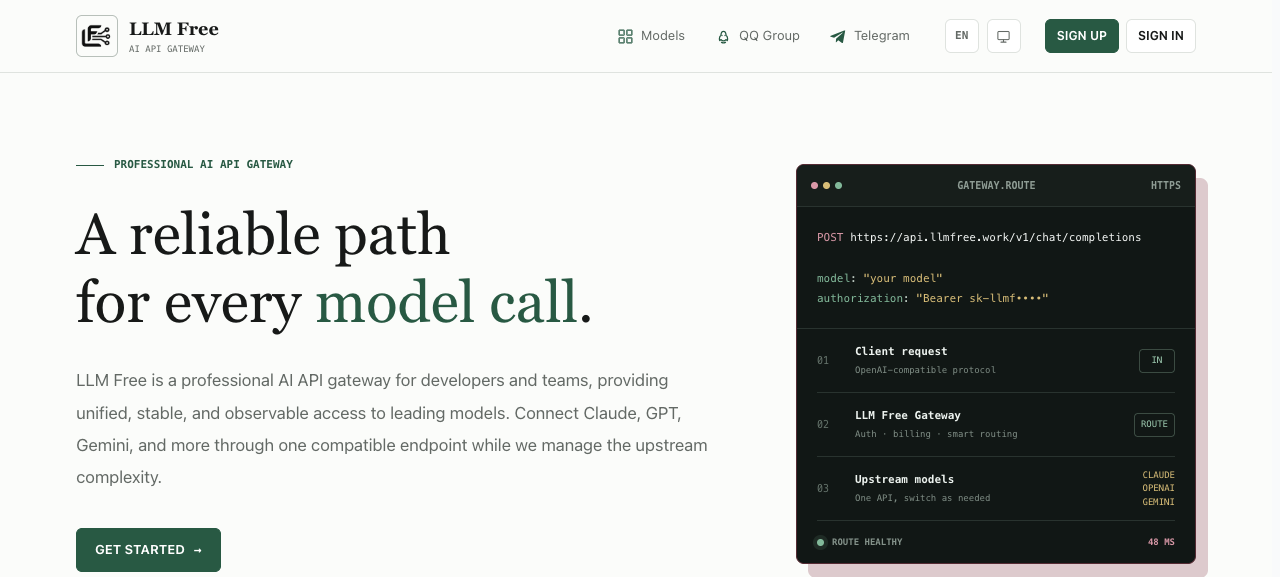Click the 'LLM Free Gateway' row title

tap(908, 415)
